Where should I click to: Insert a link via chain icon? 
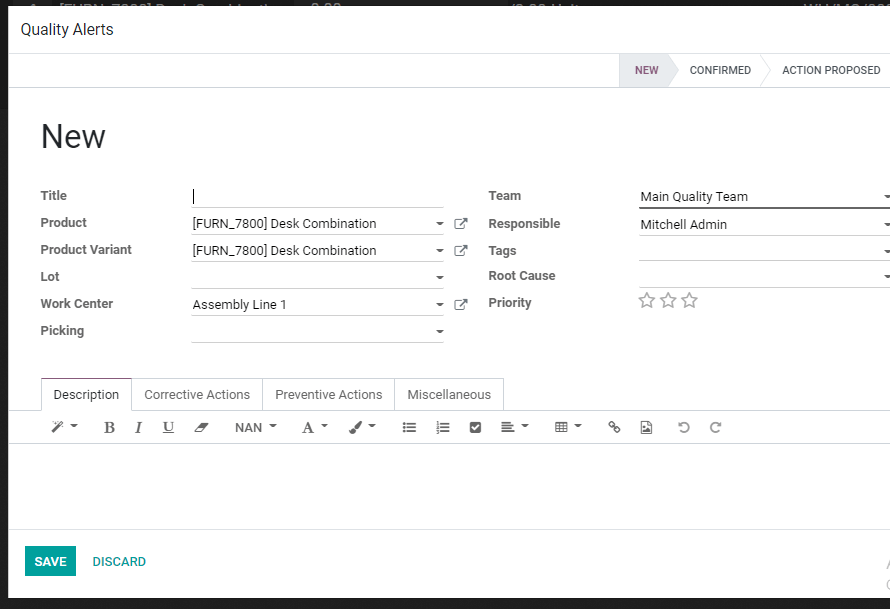614,427
